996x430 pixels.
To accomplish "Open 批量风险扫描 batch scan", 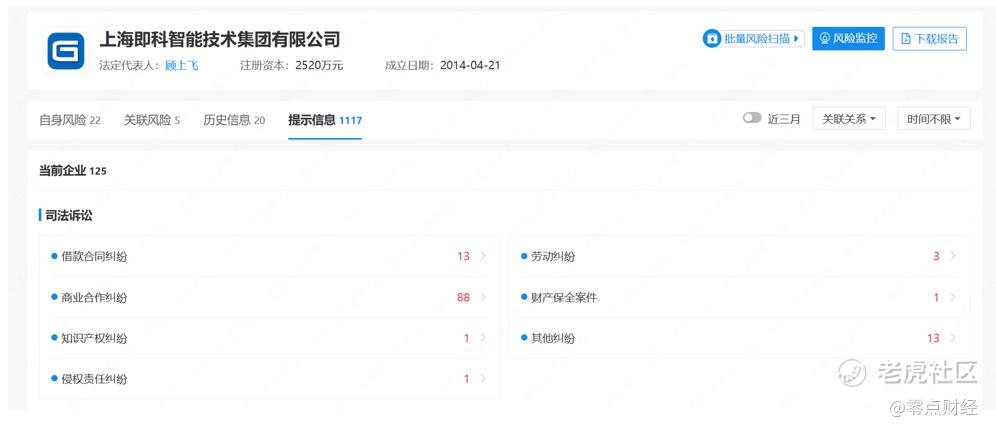I will click(x=754, y=39).
